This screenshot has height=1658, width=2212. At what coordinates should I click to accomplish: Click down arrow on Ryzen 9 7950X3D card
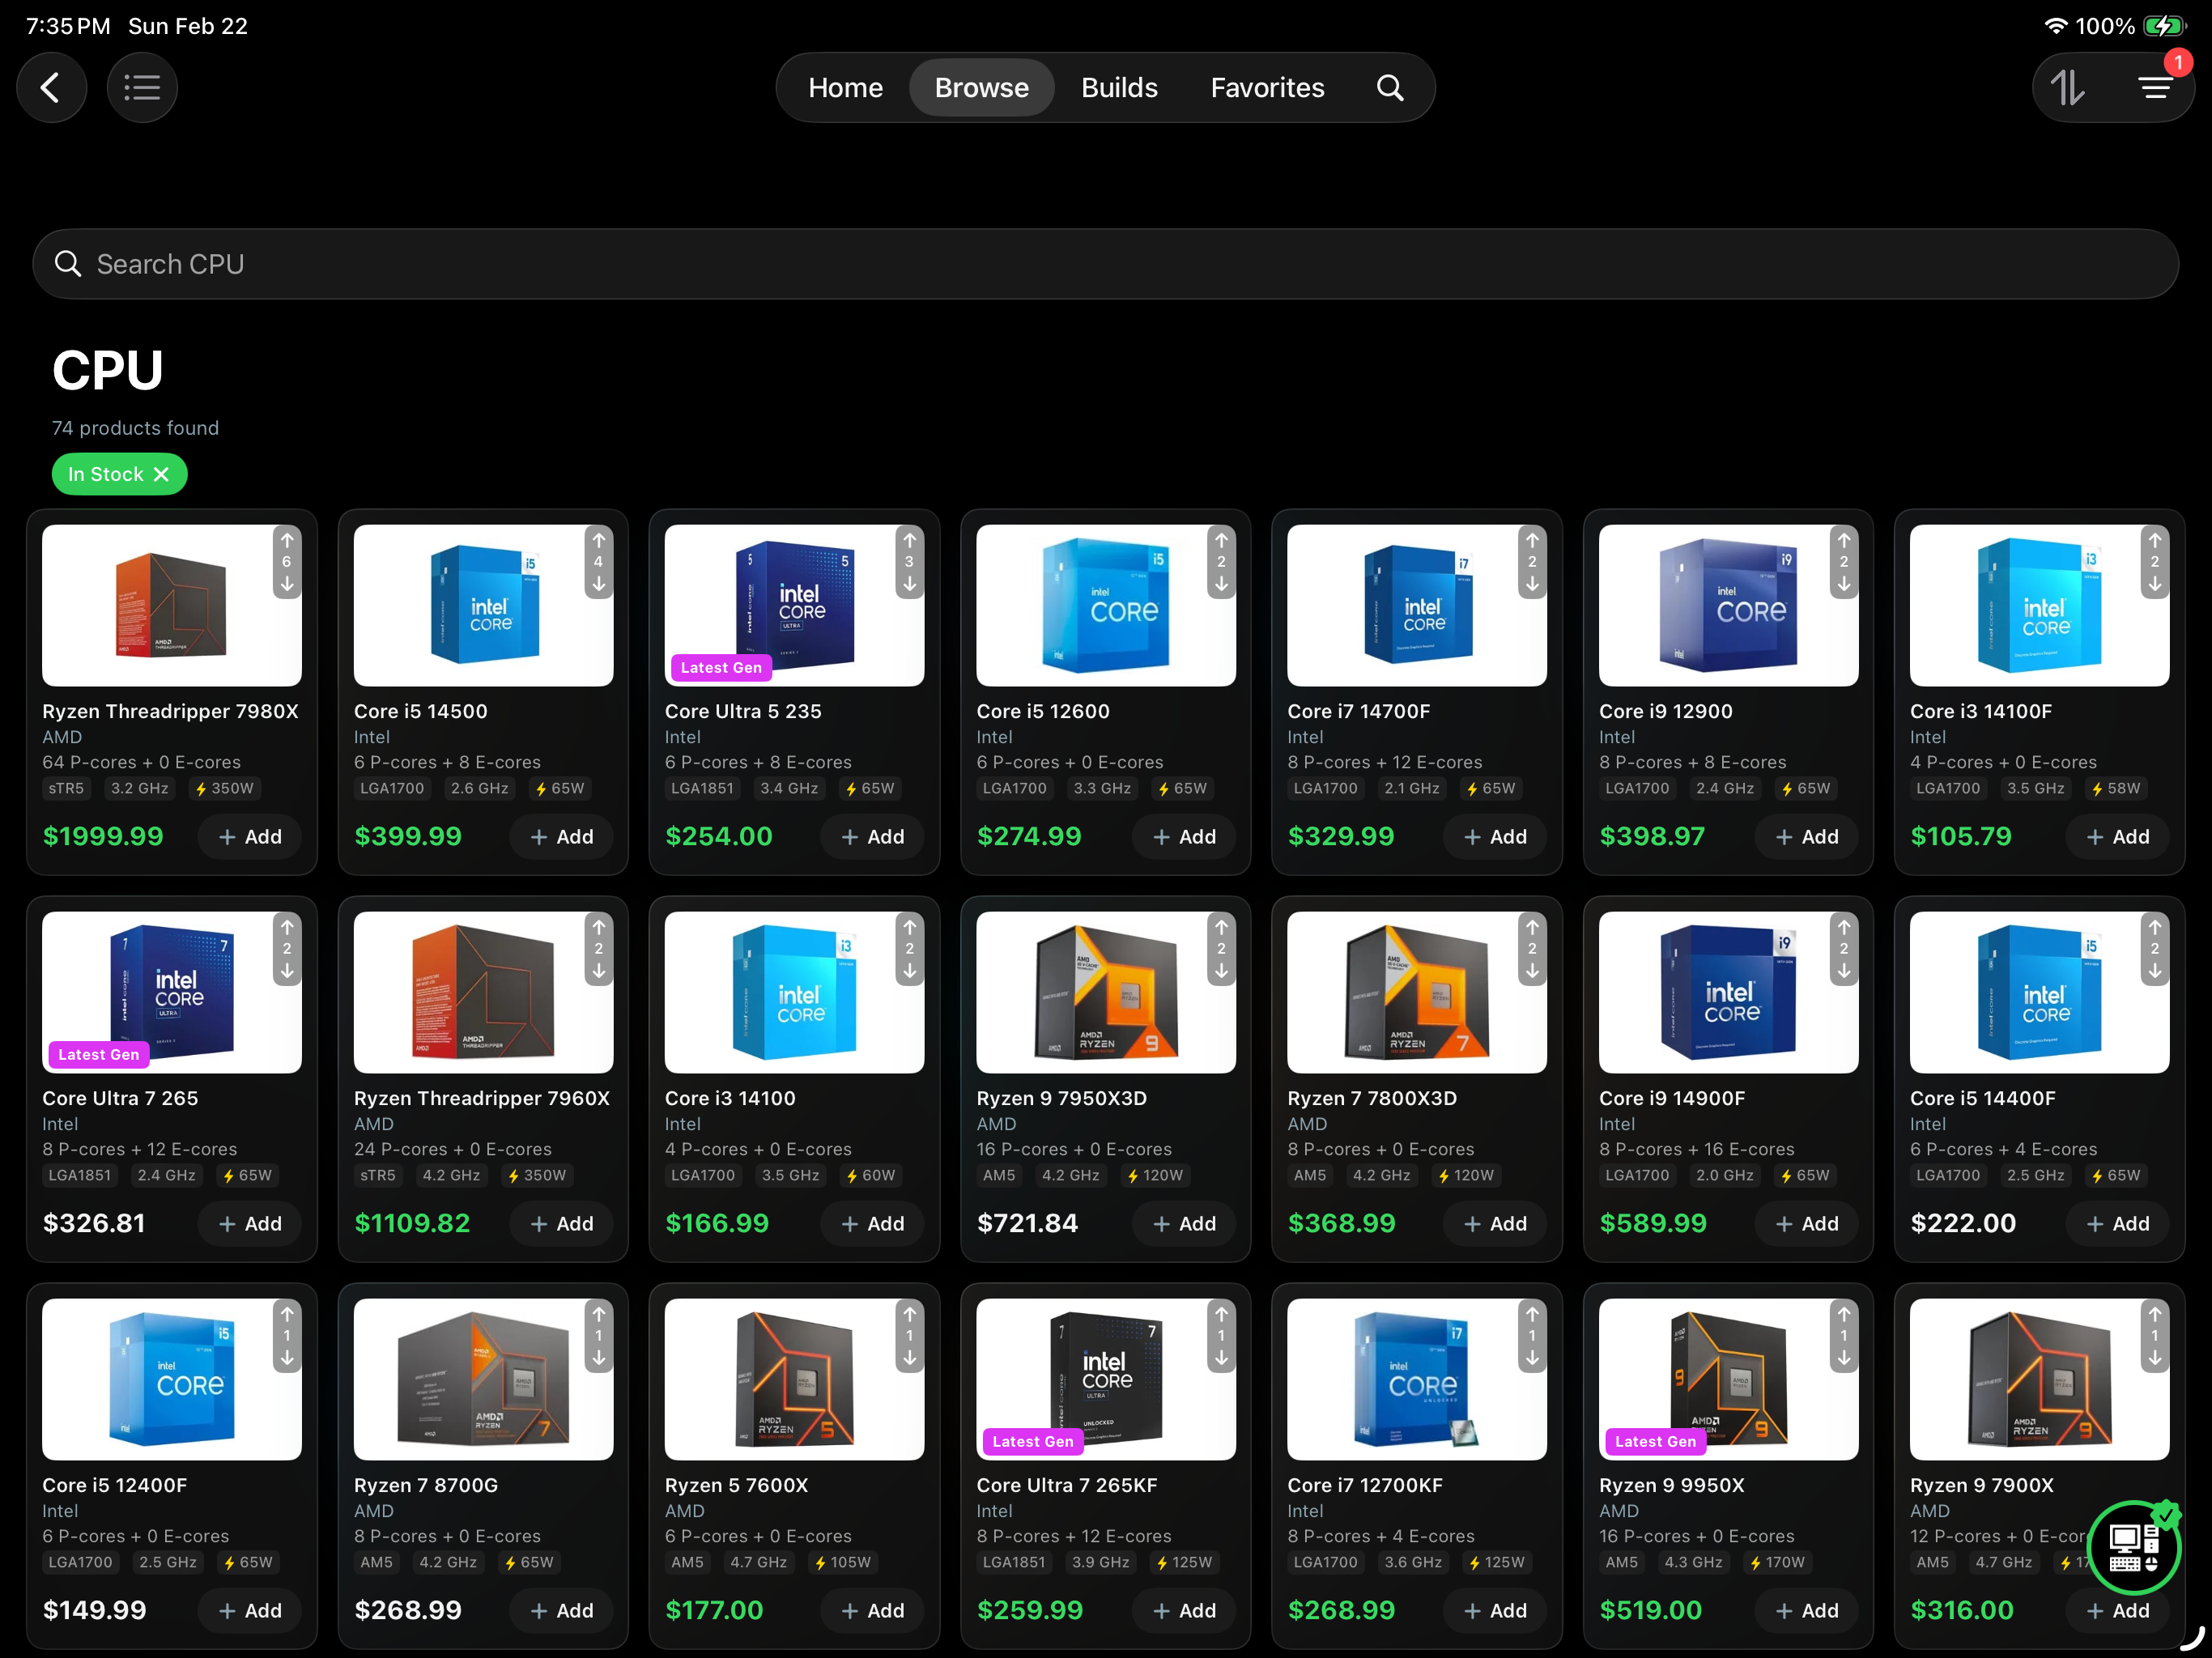[x=1221, y=971]
